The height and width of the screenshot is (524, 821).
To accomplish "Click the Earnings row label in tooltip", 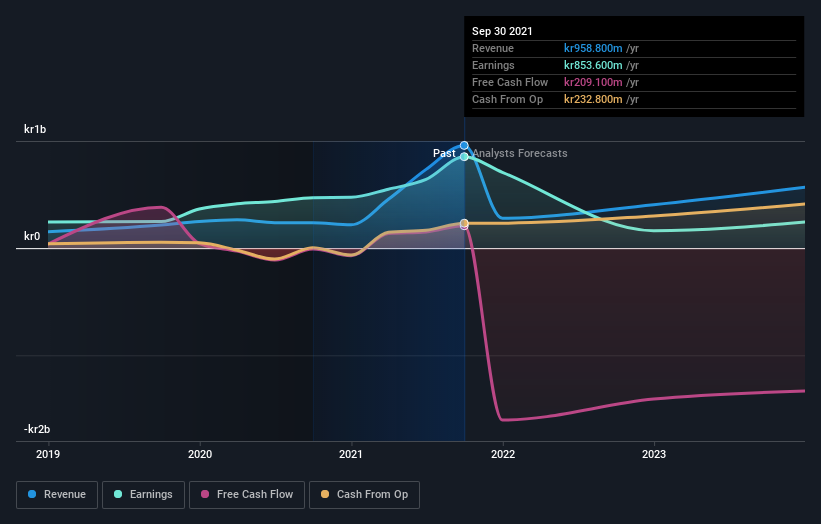I will tap(493, 65).
